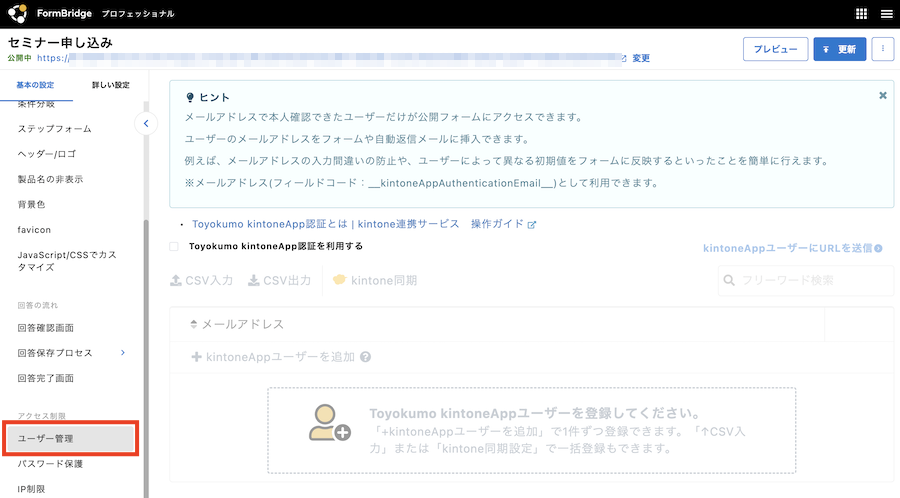Click the 変更 URL edit icon
The width and height of the screenshot is (900, 498).
tap(636, 59)
